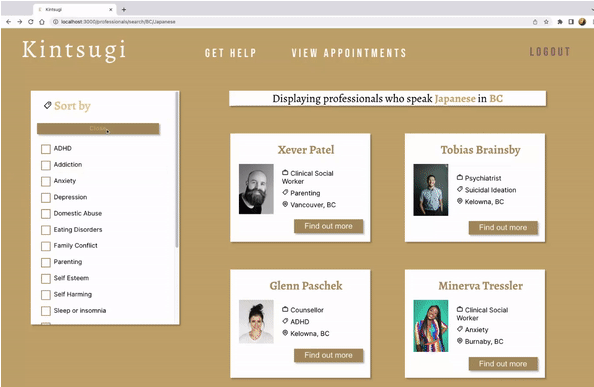Click the Tobias Brainsby name heading
The width and height of the screenshot is (594, 387).
click(x=480, y=150)
